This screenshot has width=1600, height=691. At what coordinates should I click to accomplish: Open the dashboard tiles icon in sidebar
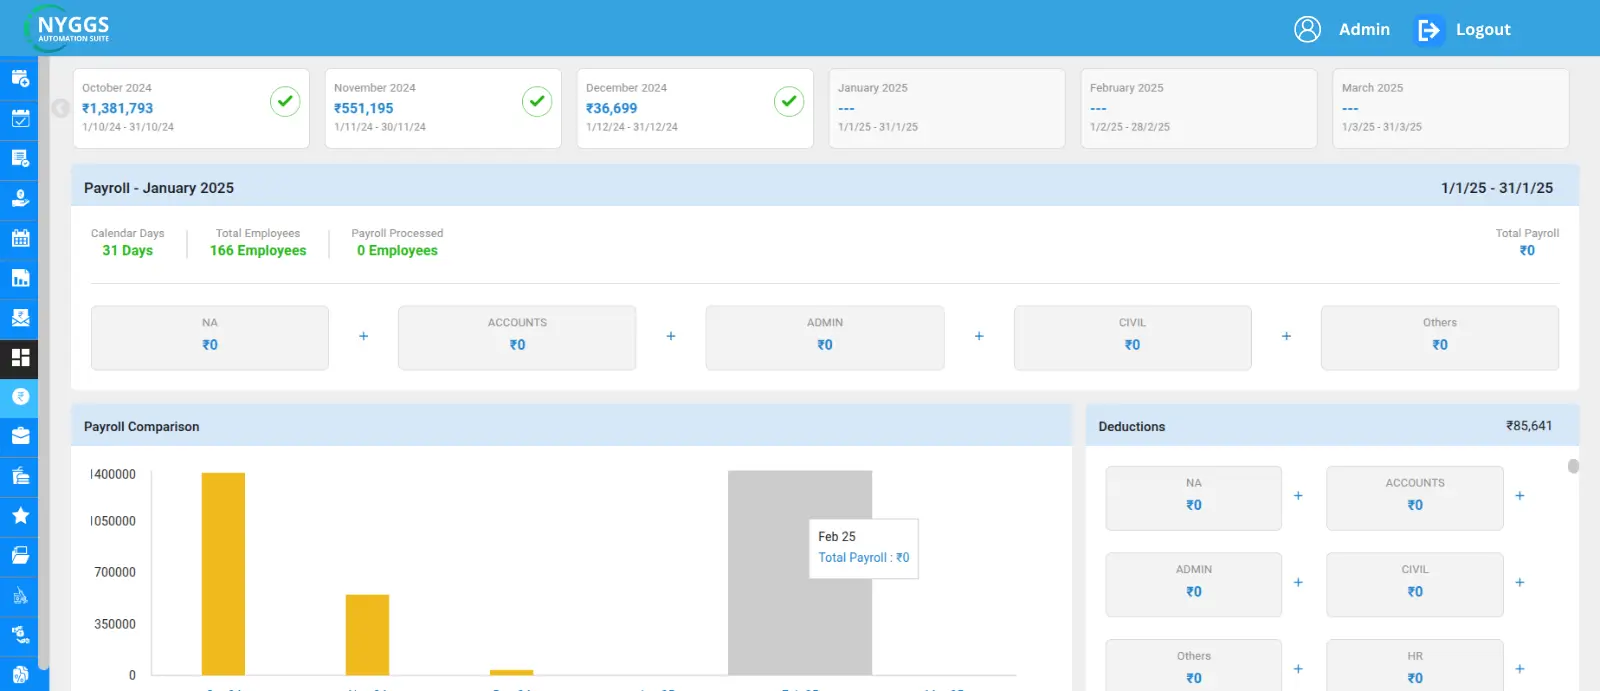20,358
